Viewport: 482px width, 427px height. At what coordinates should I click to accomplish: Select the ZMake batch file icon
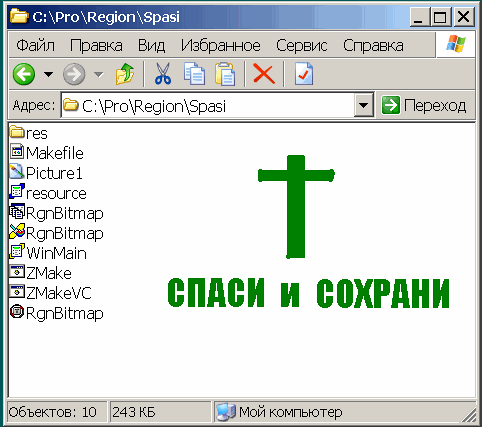pyautogui.click(x=17, y=272)
